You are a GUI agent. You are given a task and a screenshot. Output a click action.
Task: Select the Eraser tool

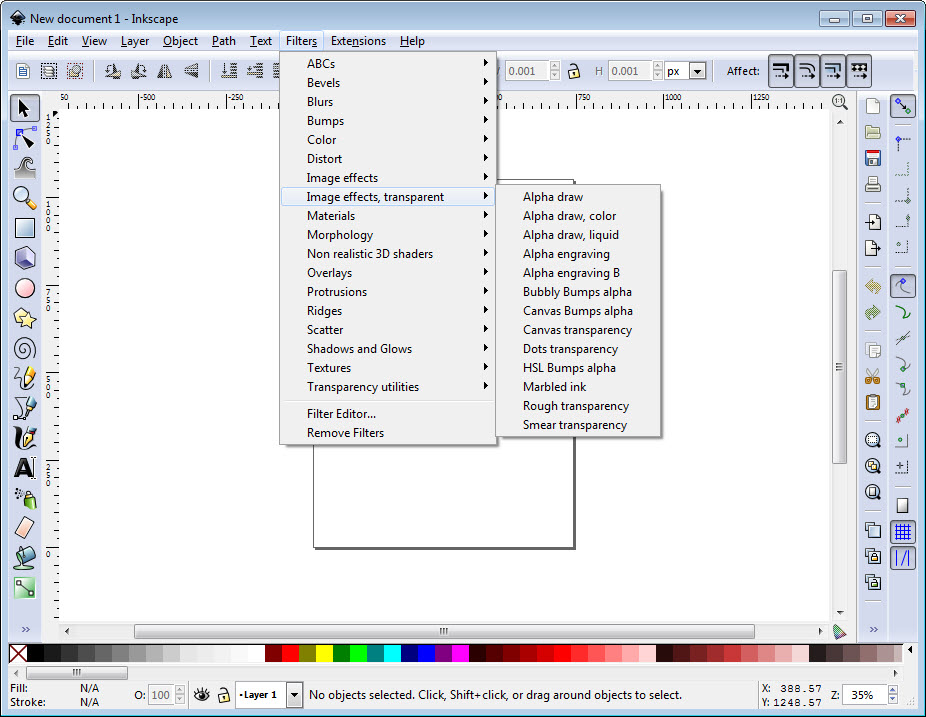(24, 528)
